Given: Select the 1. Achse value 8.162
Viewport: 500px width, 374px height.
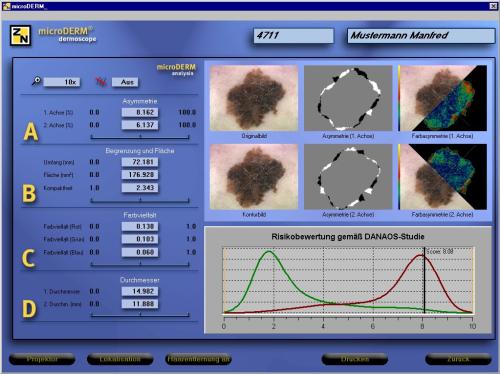Looking at the screenshot, I should point(140,112).
